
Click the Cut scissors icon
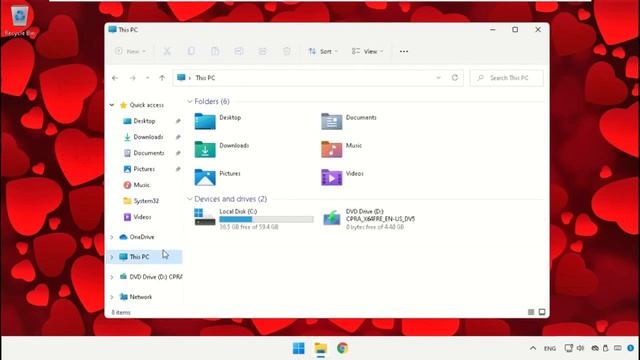[x=167, y=51]
